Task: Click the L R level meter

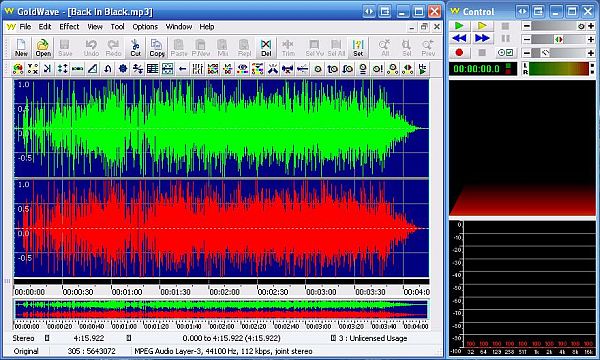Action: (x=559, y=69)
